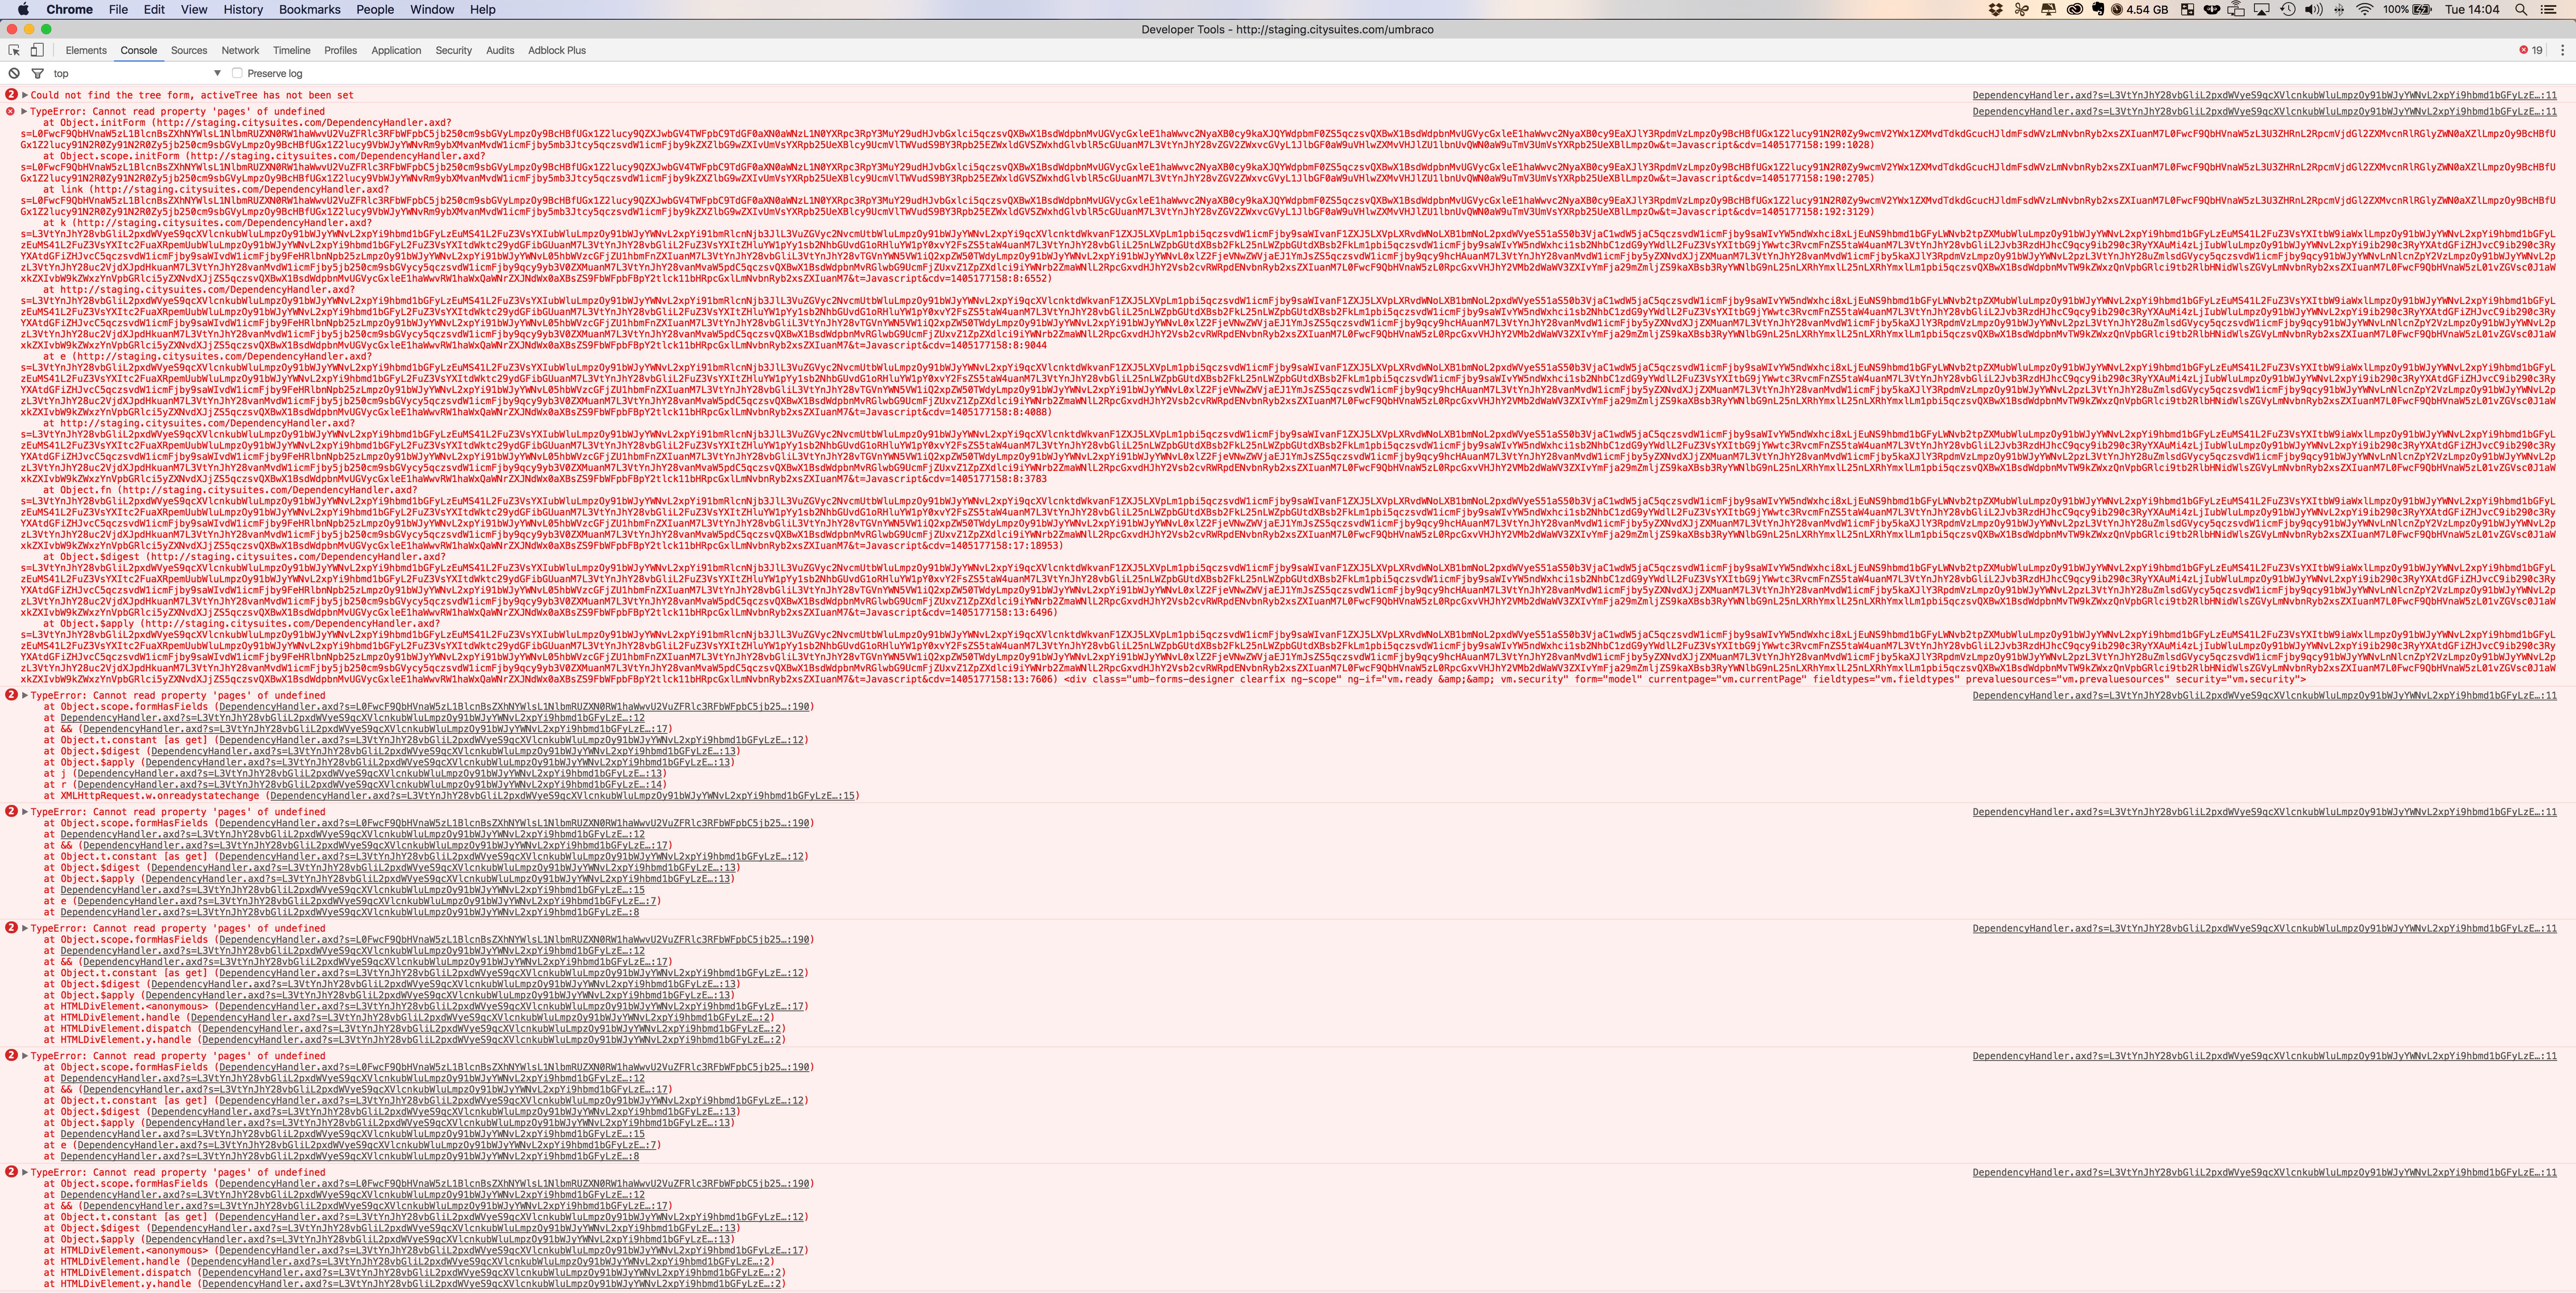Image resolution: width=2576 pixels, height=1293 pixels.
Task: Click the Sources tab in DevTools
Action: tap(188, 50)
